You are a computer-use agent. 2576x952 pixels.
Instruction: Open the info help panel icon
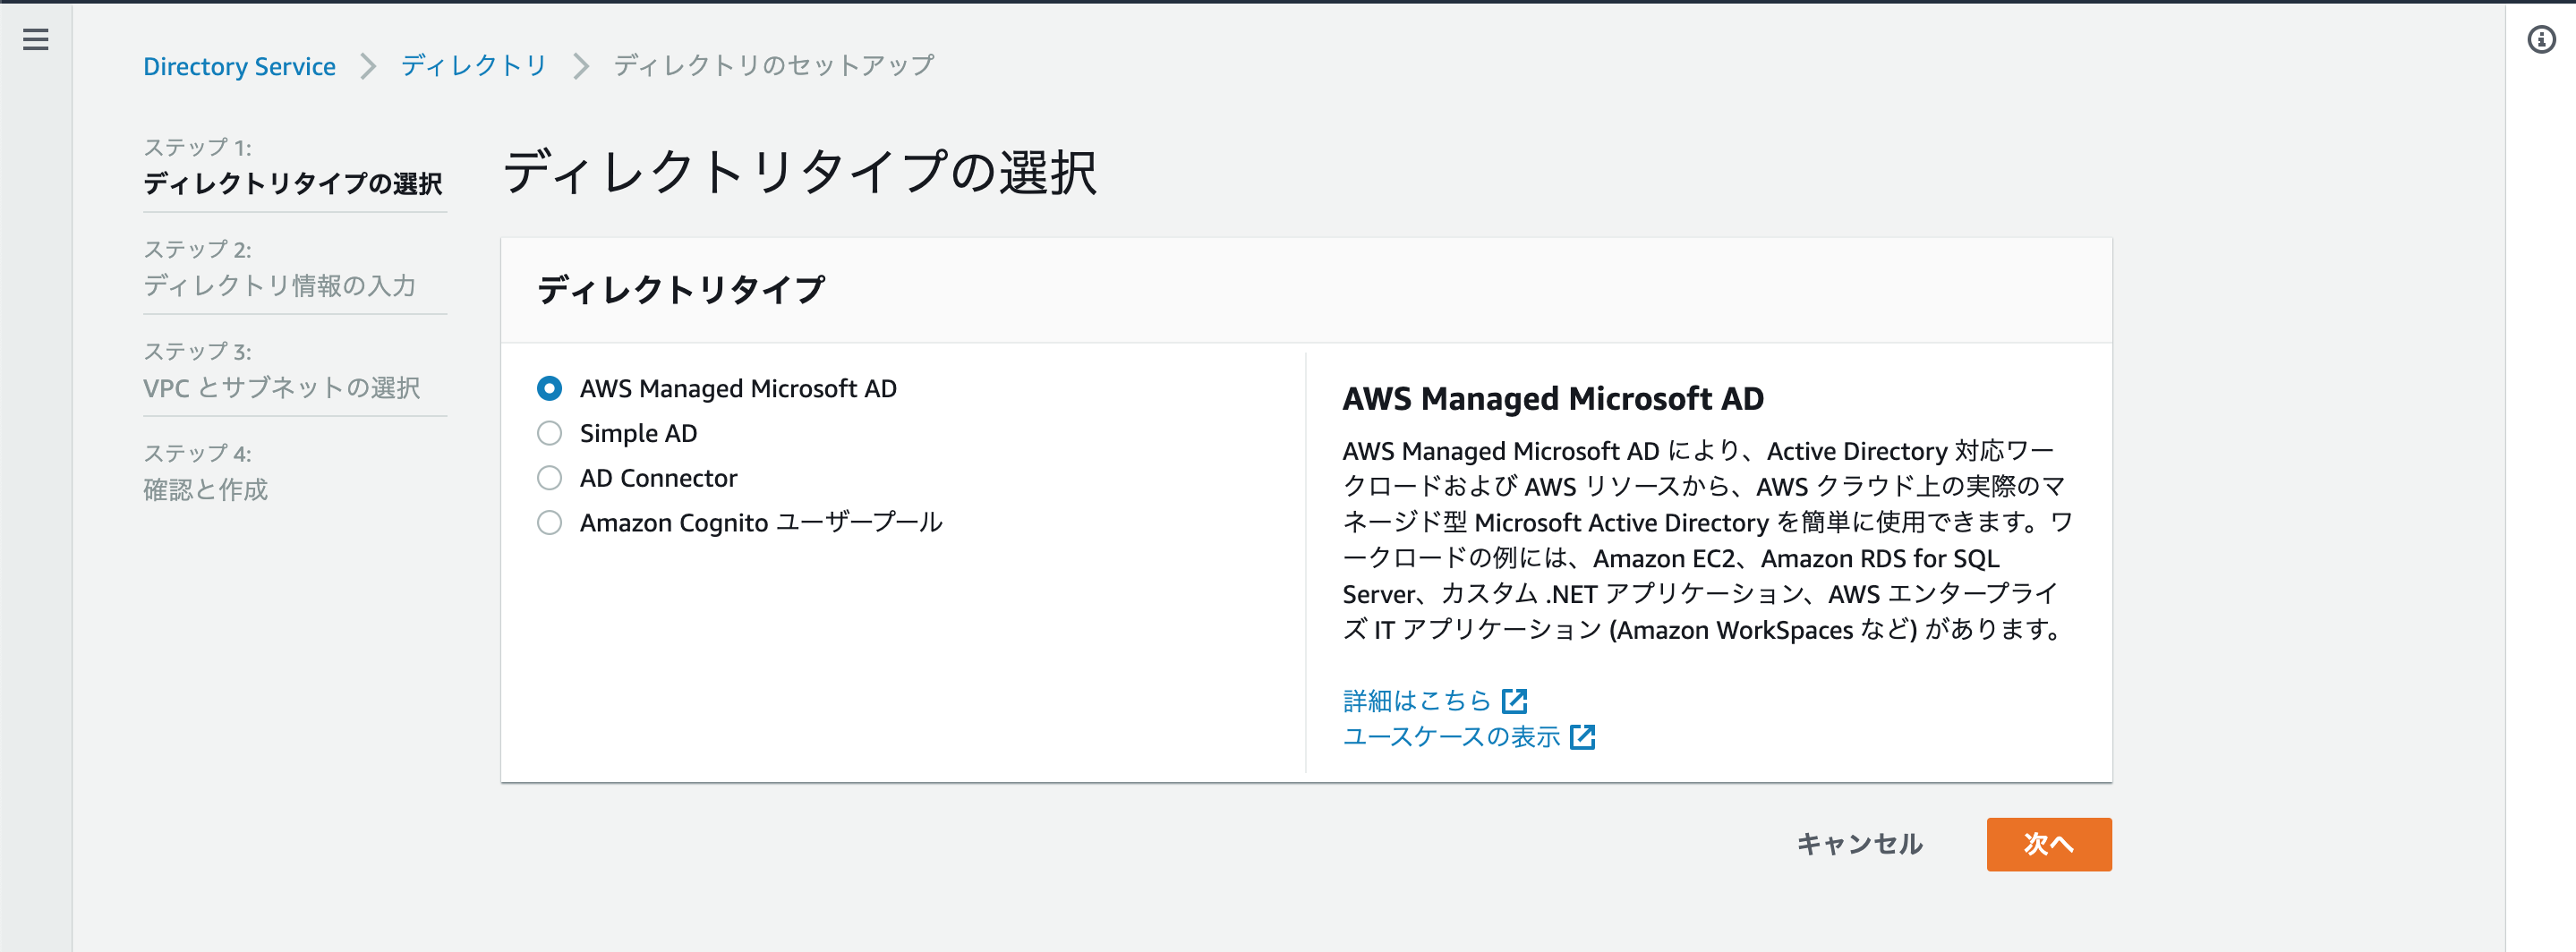tap(2541, 39)
